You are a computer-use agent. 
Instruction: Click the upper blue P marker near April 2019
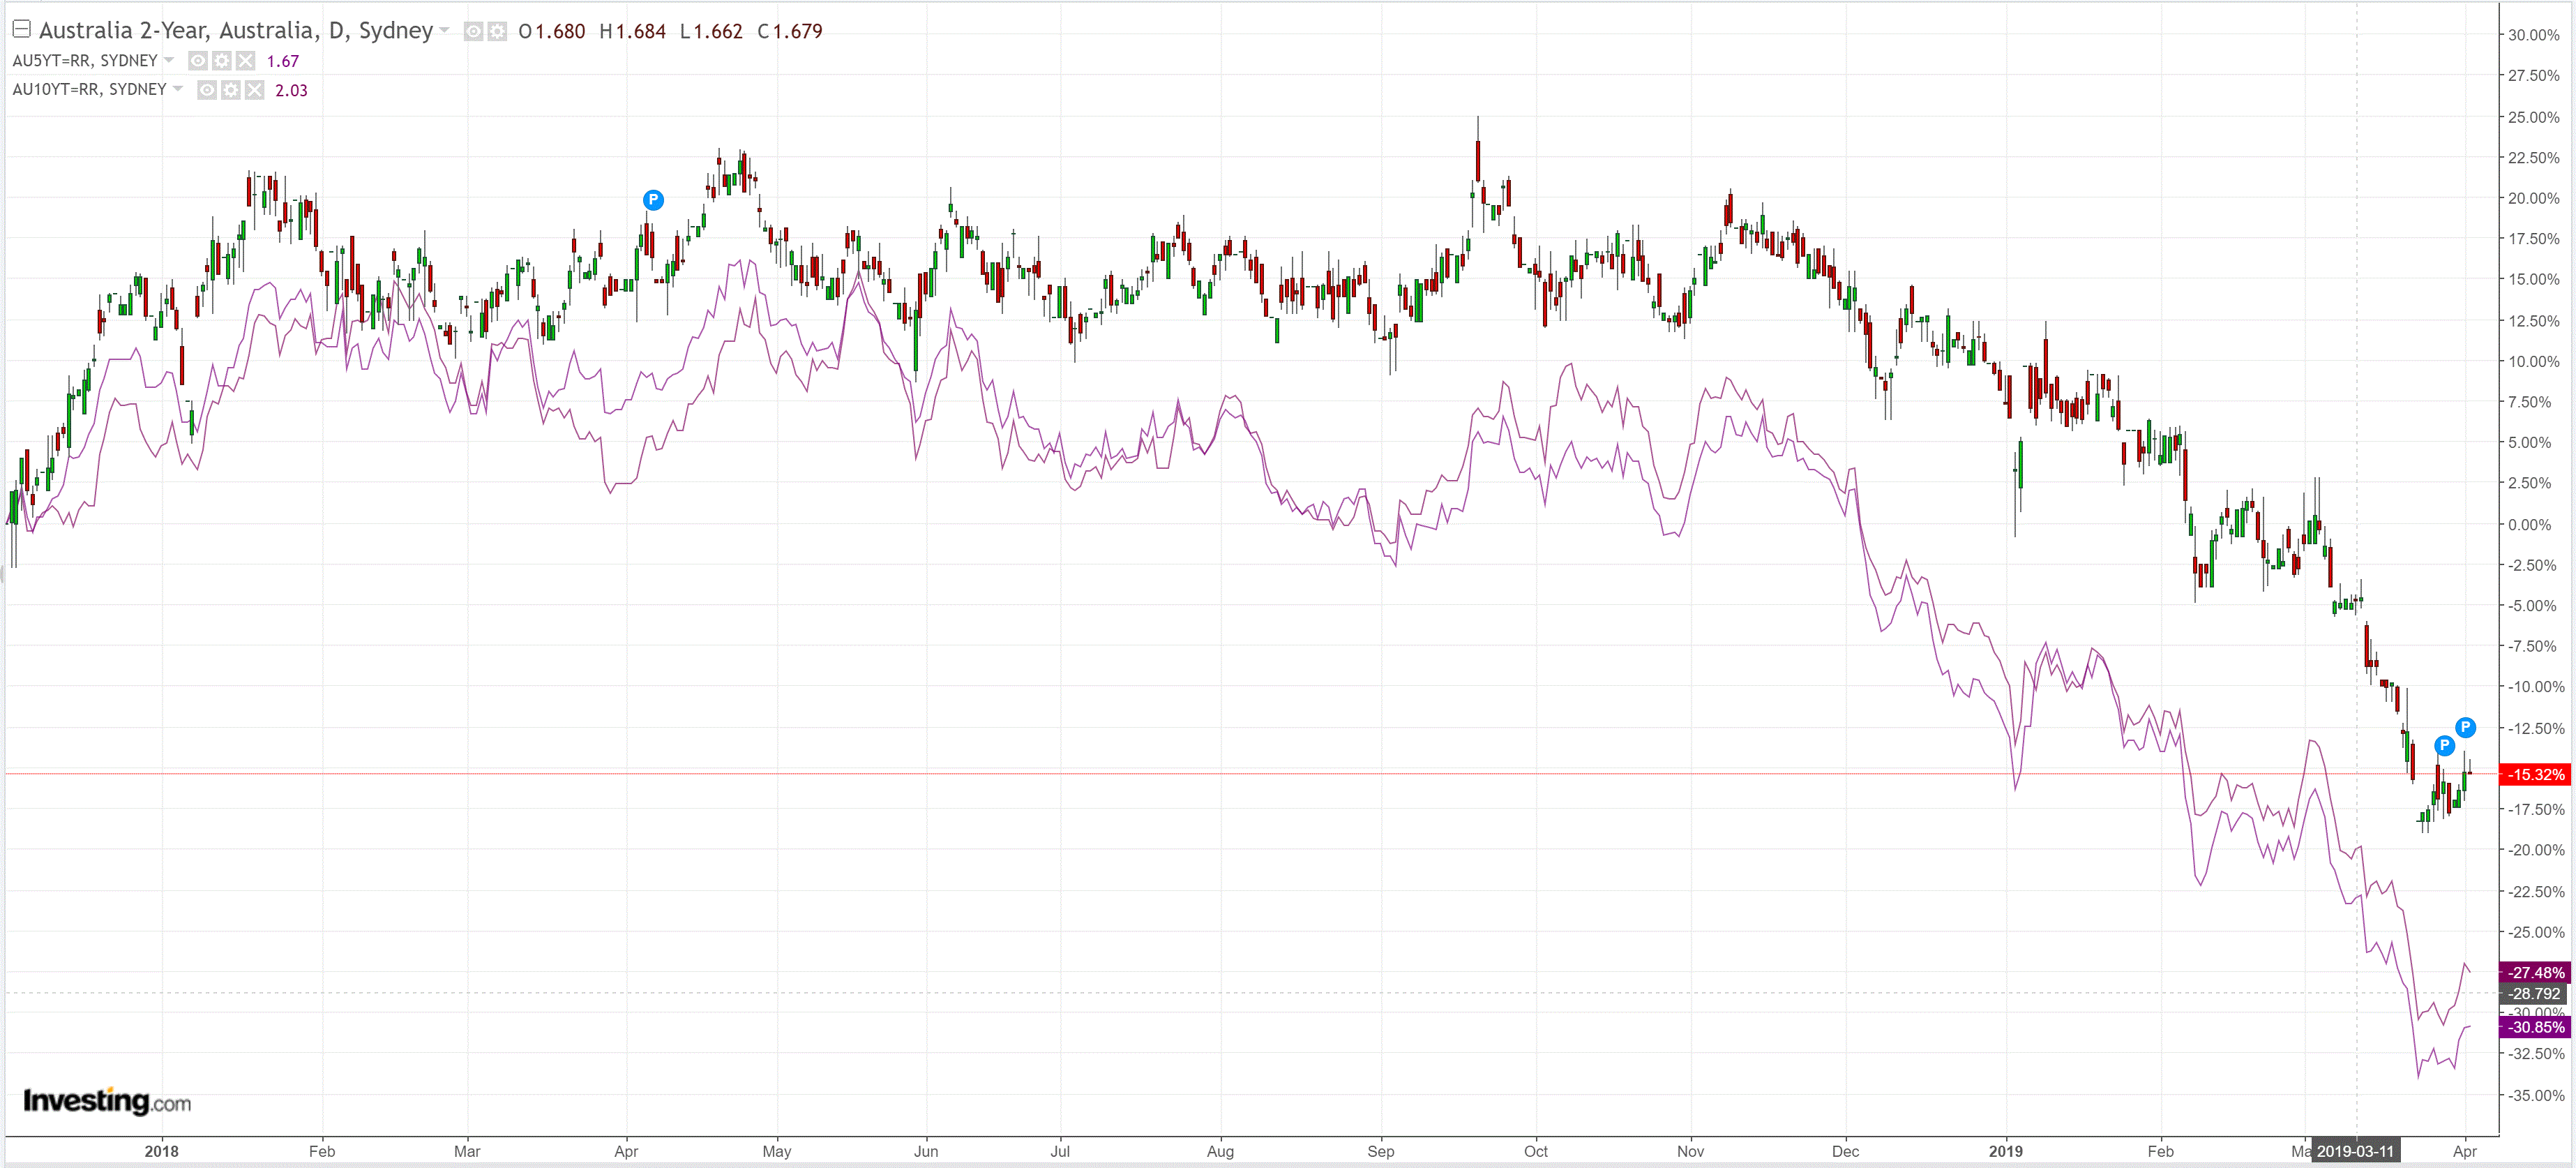tap(2466, 727)
